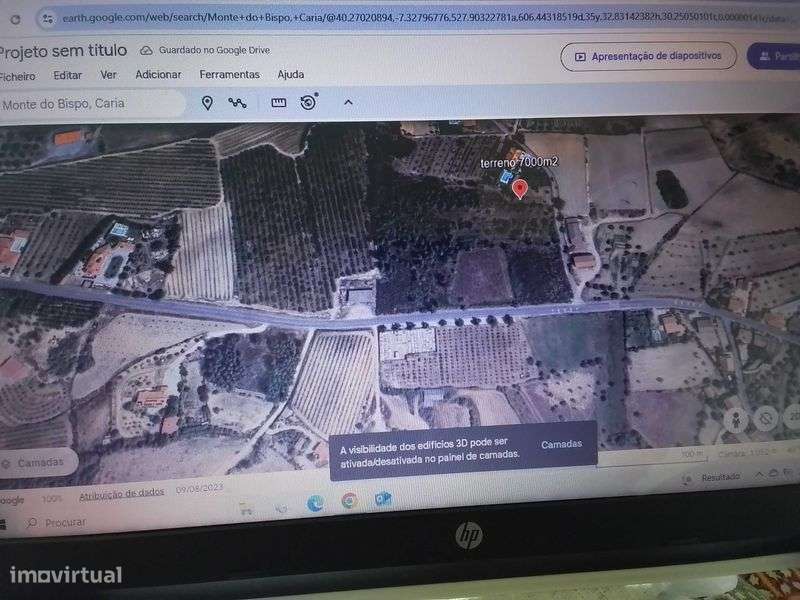Select the draw path or polygon tool
This screenshot has width=800, height=600.
tap(238, 103)
